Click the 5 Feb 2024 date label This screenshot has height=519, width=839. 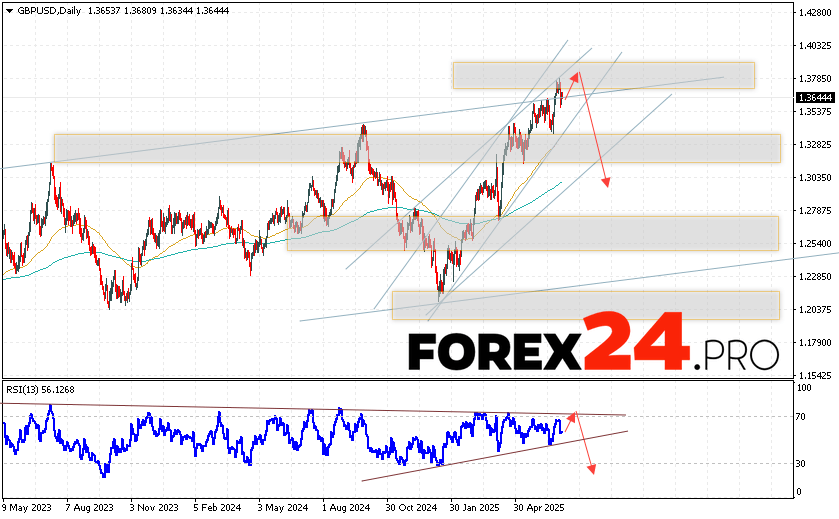(218, 507)
